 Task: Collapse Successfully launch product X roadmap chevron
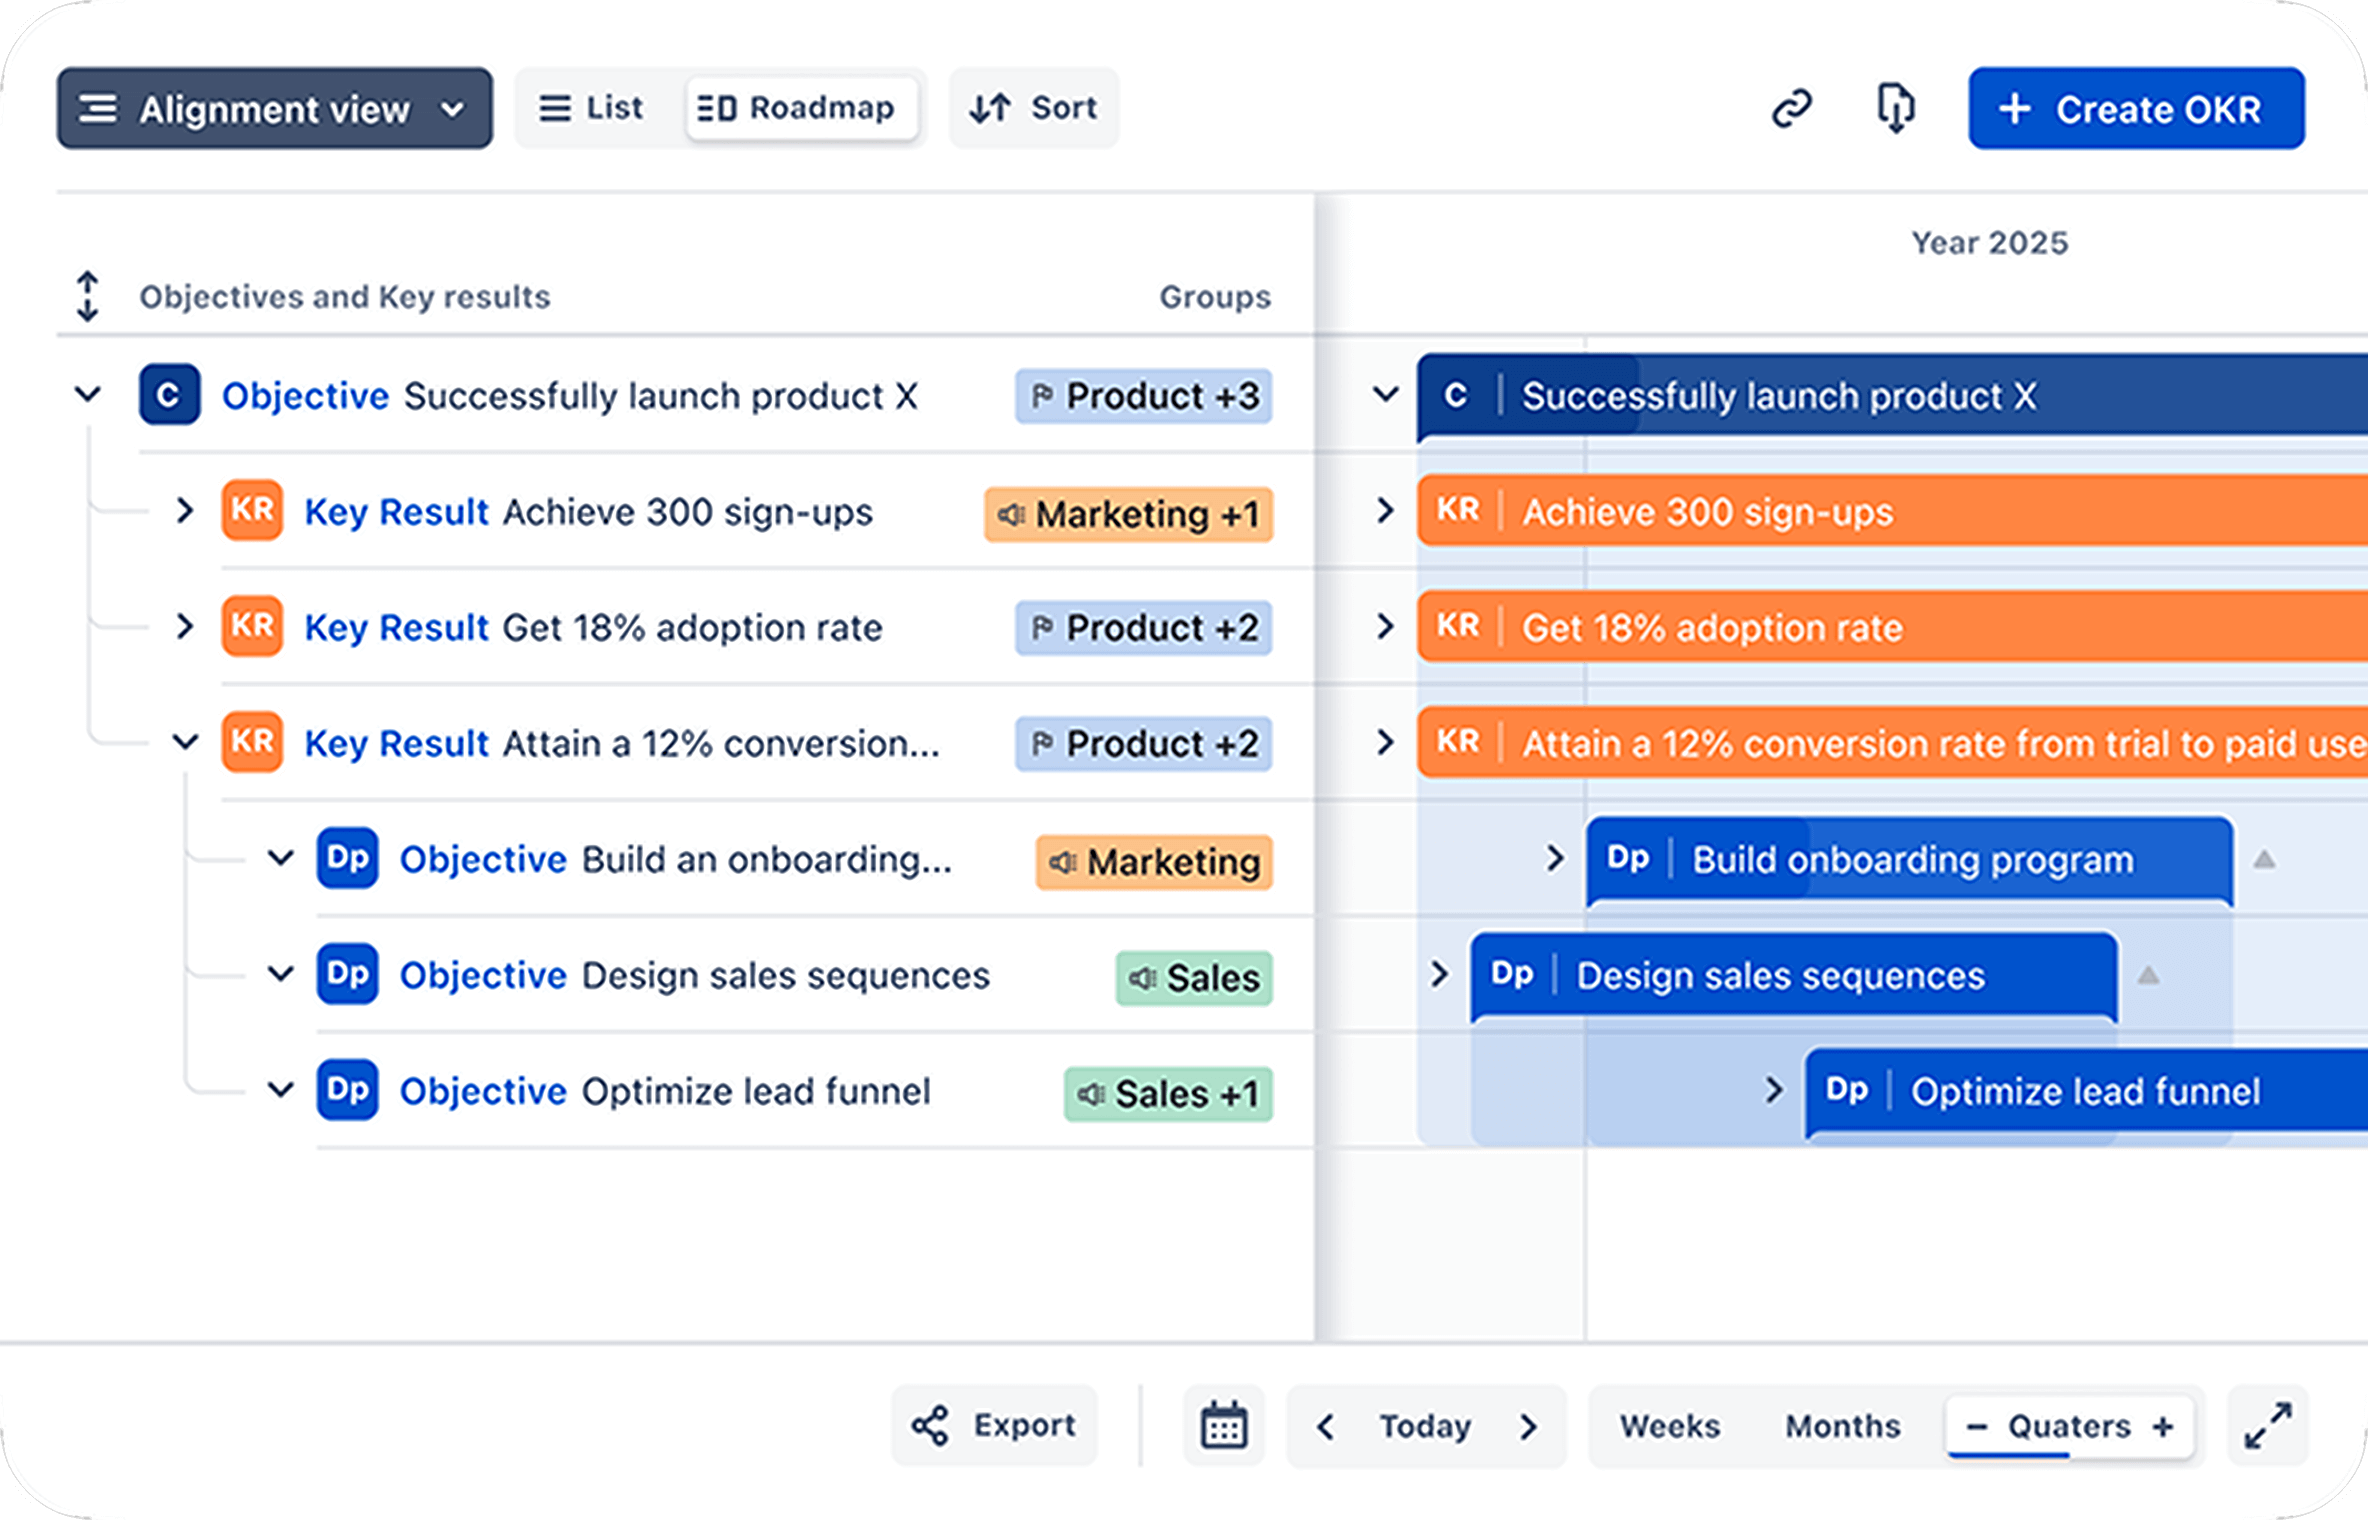point(1385,394)
